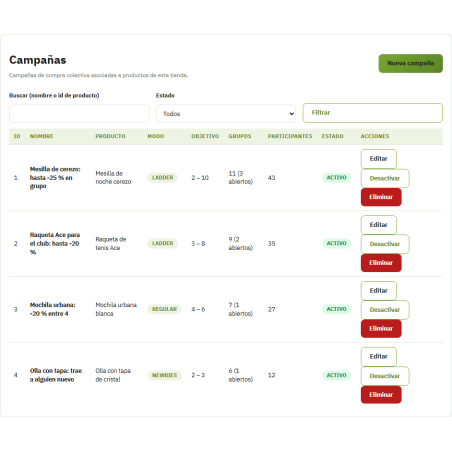452x452 pixels.
Task: Click participants value 35
Action: pyautogui.click(x=272, y=244)
